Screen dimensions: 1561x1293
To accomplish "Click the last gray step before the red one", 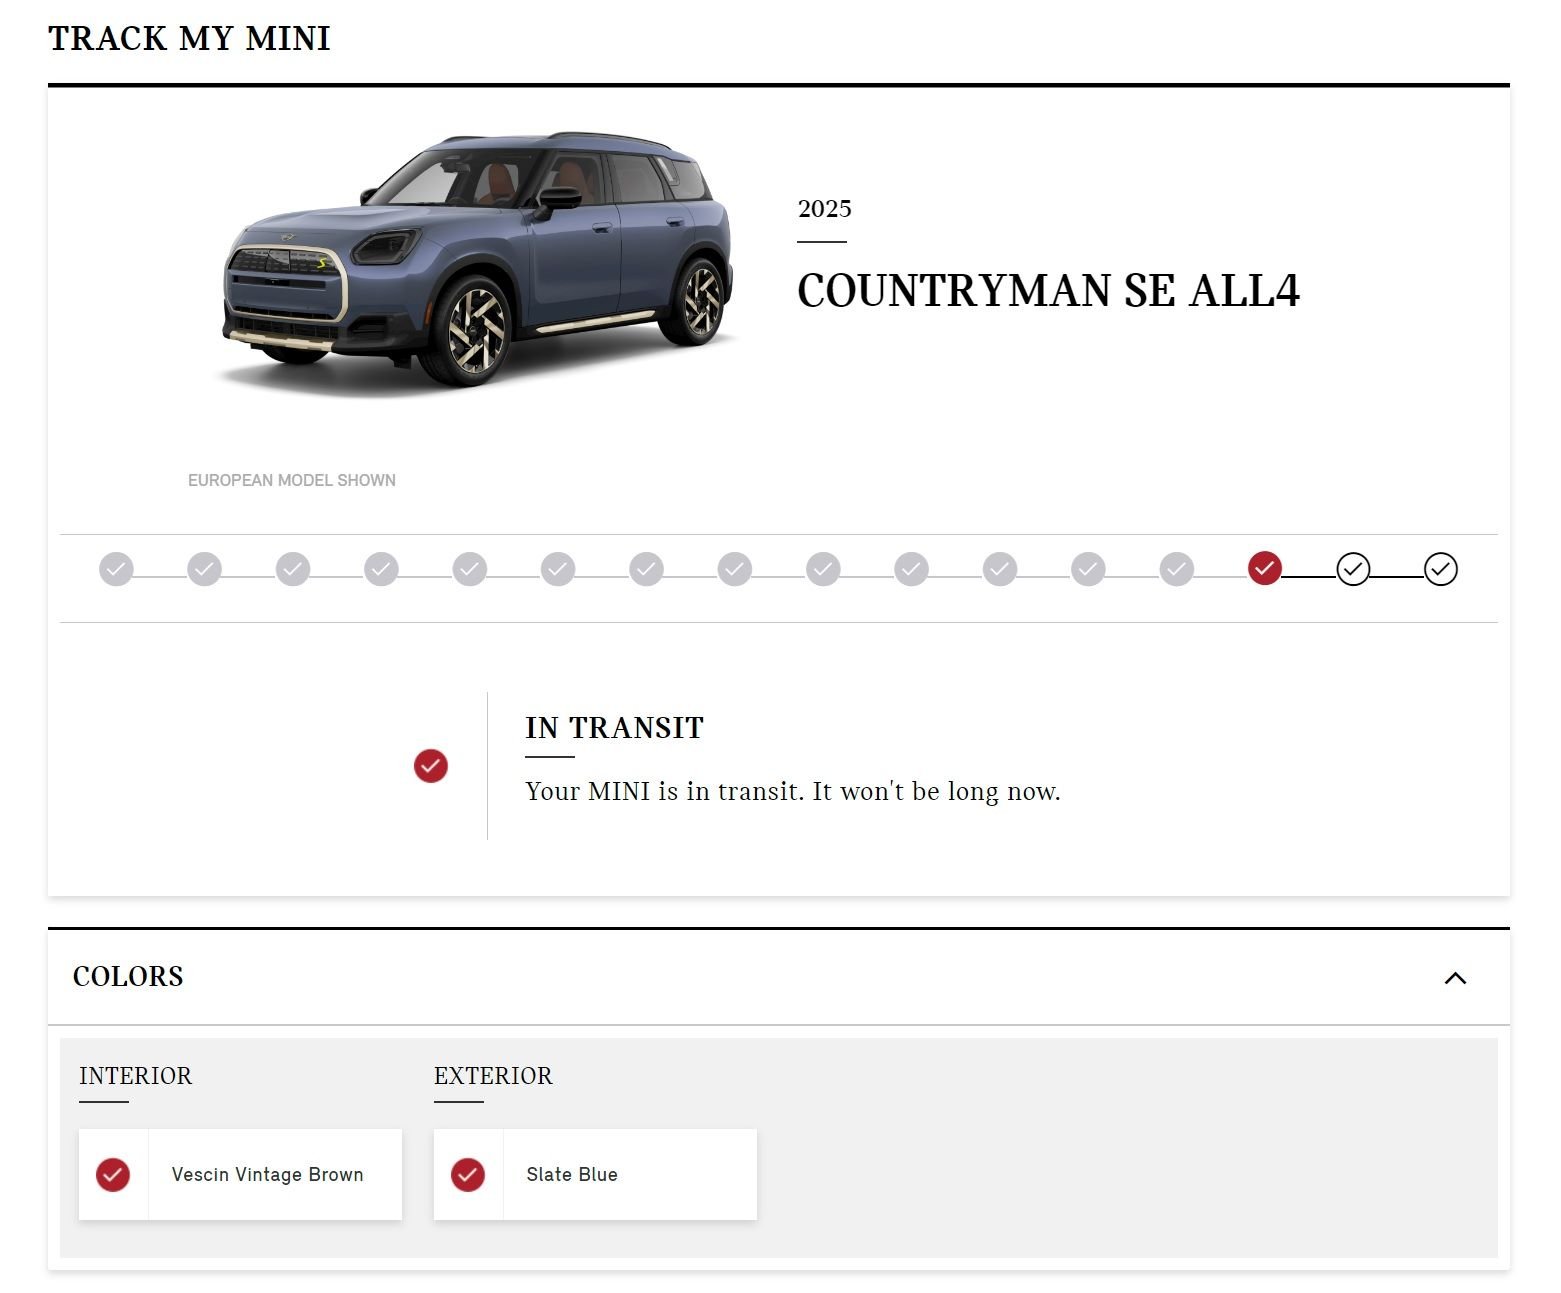I will point(1176,569).
